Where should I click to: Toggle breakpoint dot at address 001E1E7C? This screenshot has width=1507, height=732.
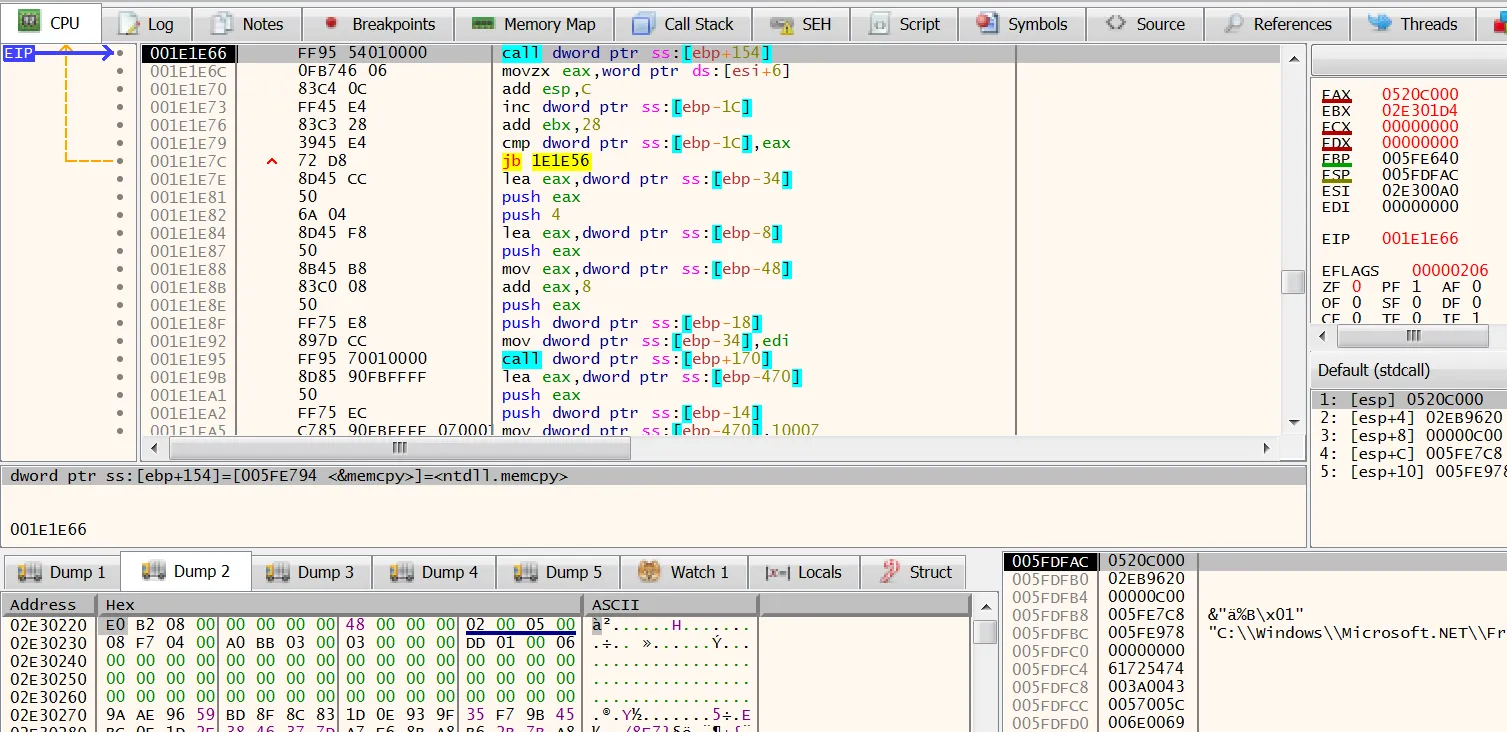click(120, 161)
